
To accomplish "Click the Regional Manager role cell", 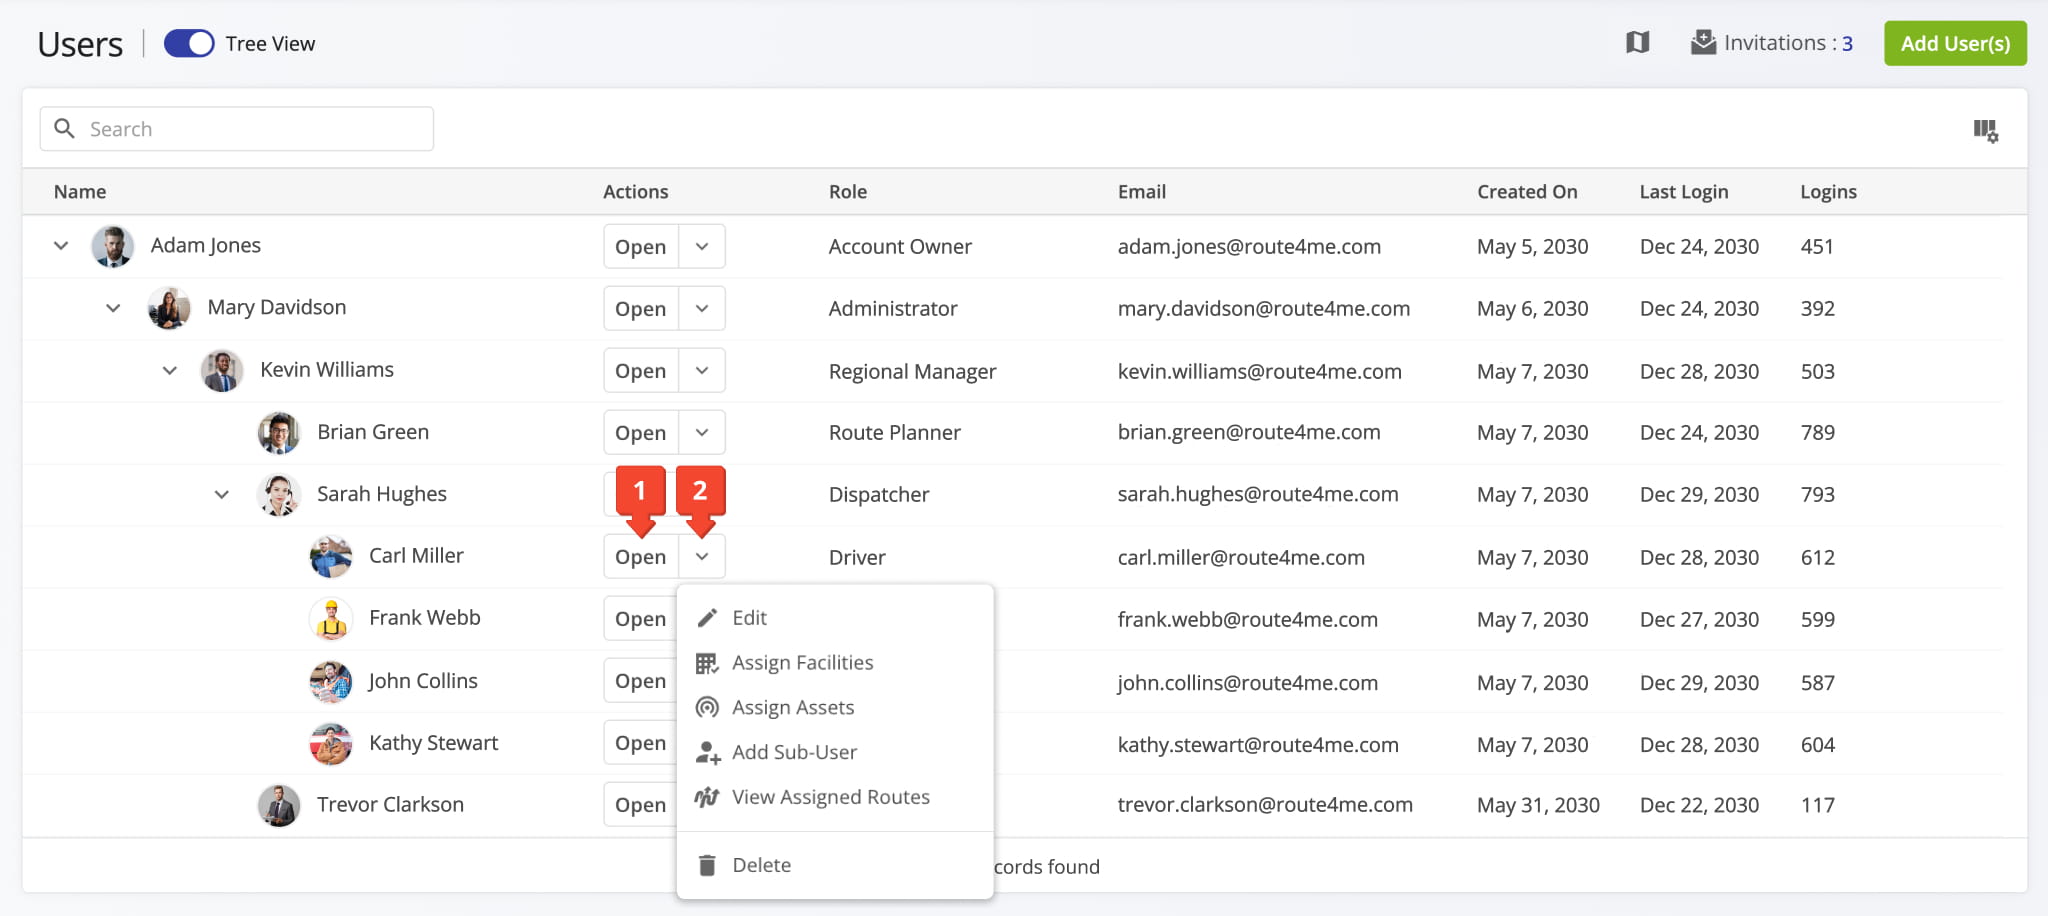I will pyautogui.click(x=913, y=371).
